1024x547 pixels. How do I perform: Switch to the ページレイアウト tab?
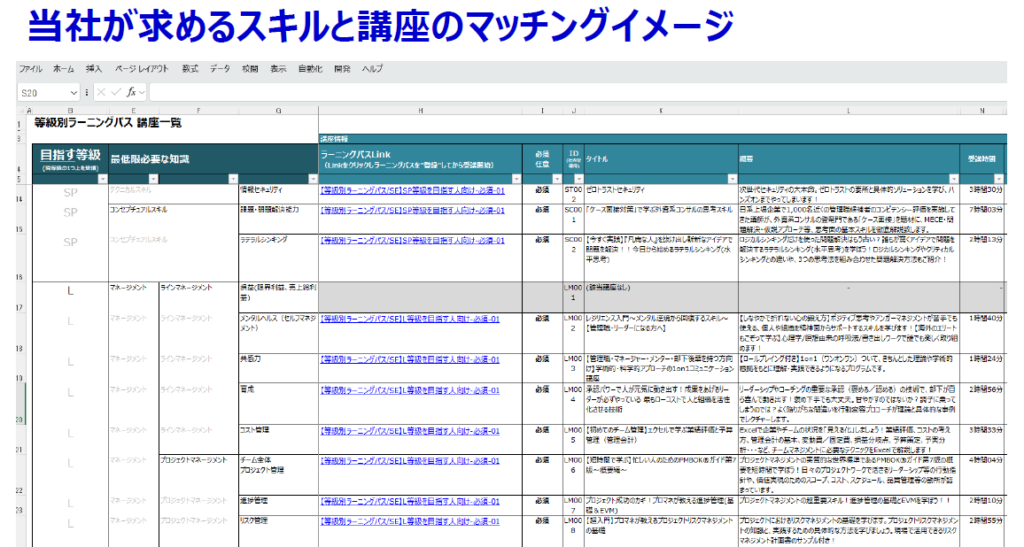pyautogui.click(x=142, y=69)
